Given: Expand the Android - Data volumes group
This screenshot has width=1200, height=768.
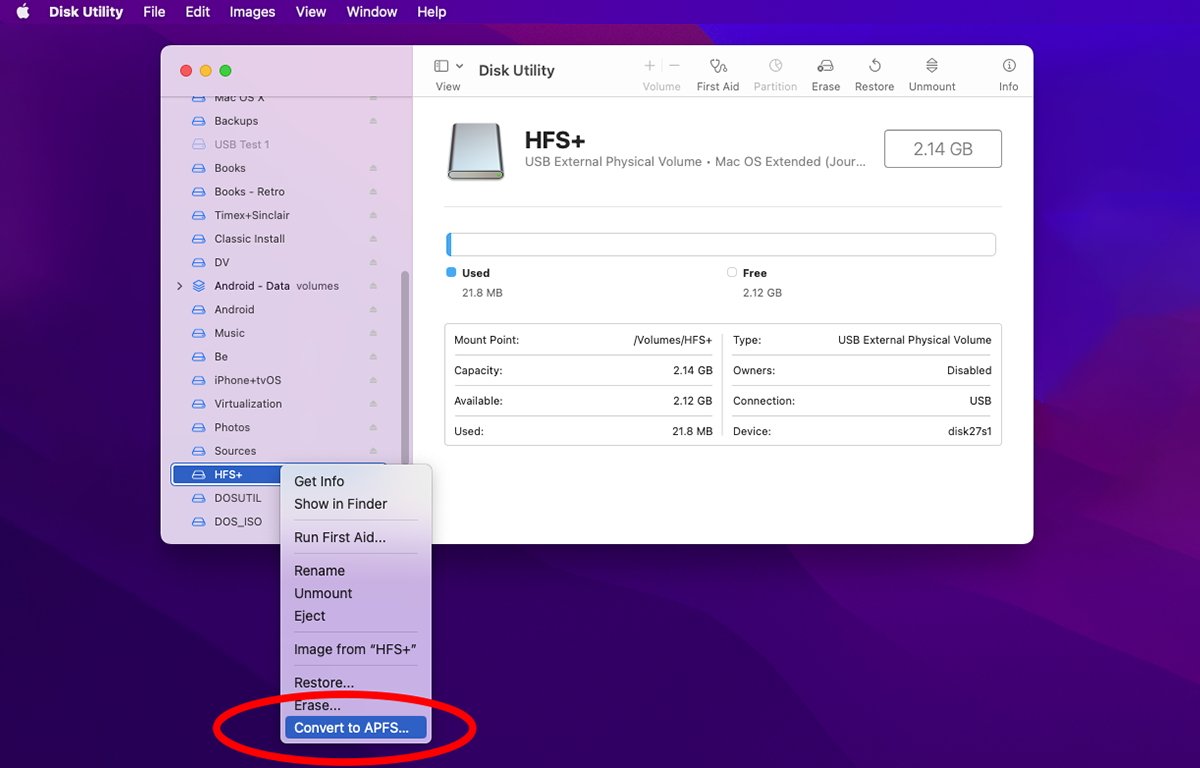Looking at the screenshot, I should coord(180,286).
